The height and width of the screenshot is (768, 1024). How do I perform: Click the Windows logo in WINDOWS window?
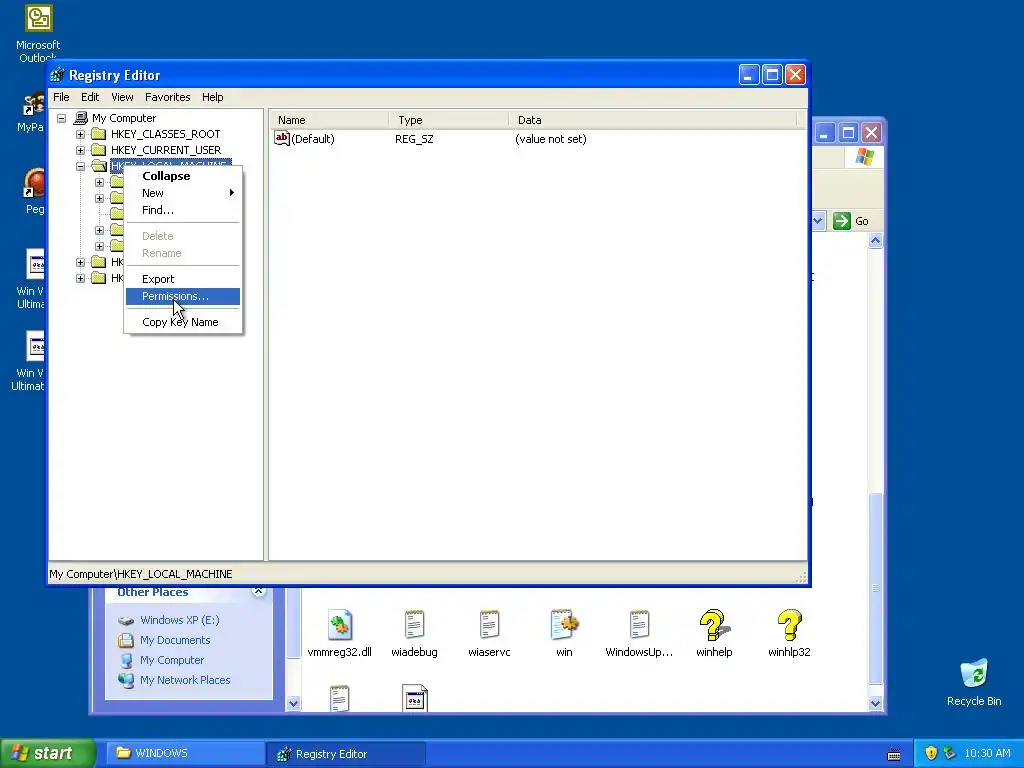(x=865, y=157)
